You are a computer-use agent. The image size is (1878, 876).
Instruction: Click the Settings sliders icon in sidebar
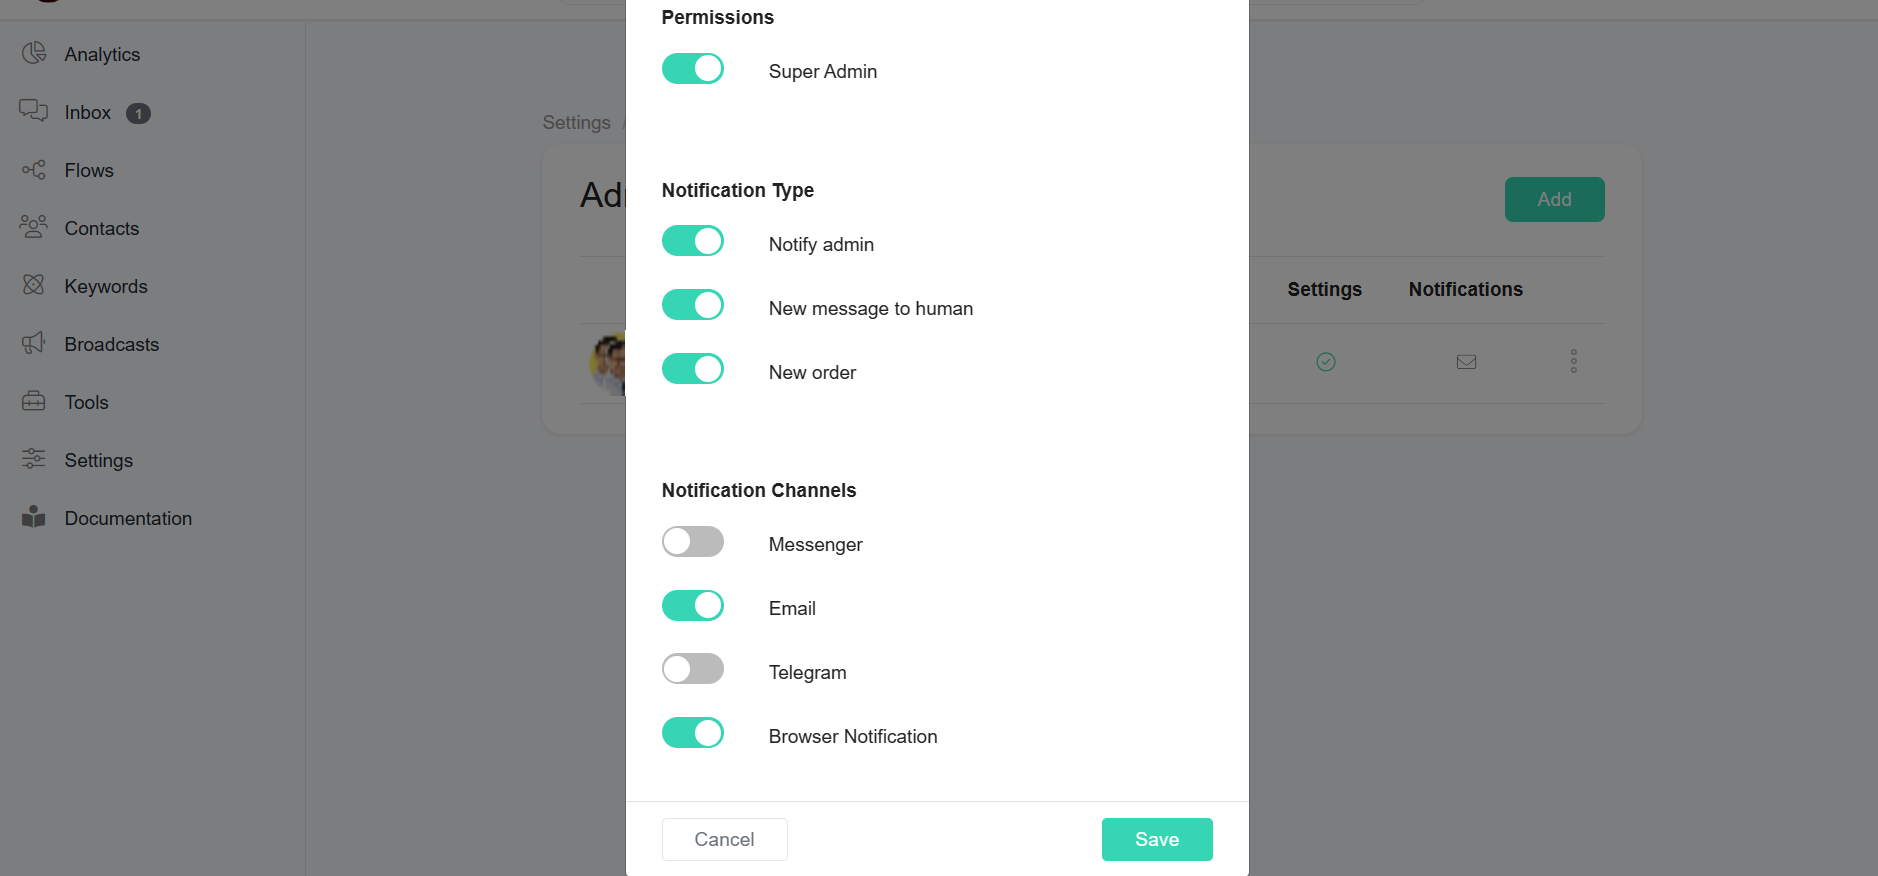tap(34, 459)
